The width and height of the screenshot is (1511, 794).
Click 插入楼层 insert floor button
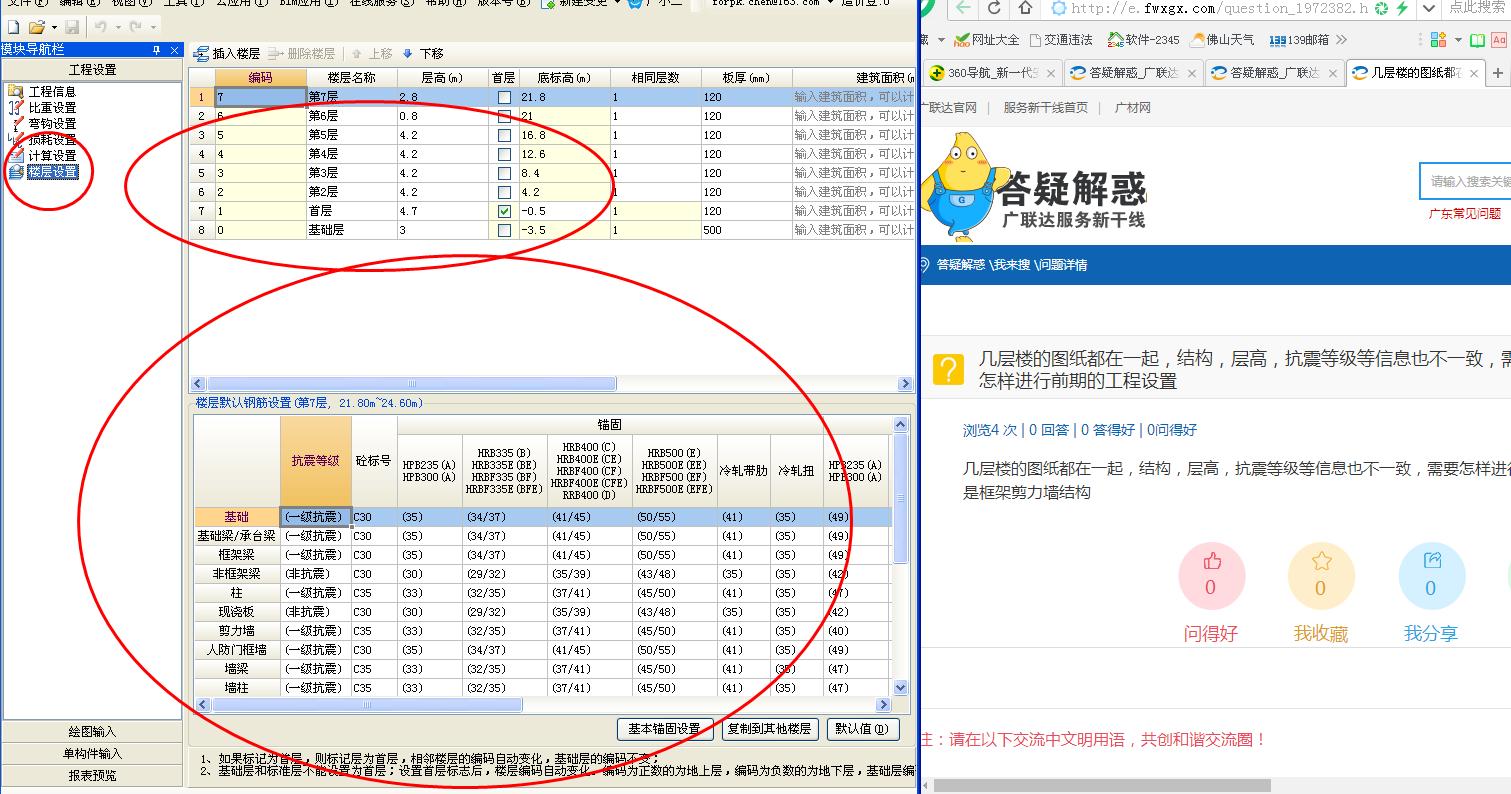click(x=227, y=53)
